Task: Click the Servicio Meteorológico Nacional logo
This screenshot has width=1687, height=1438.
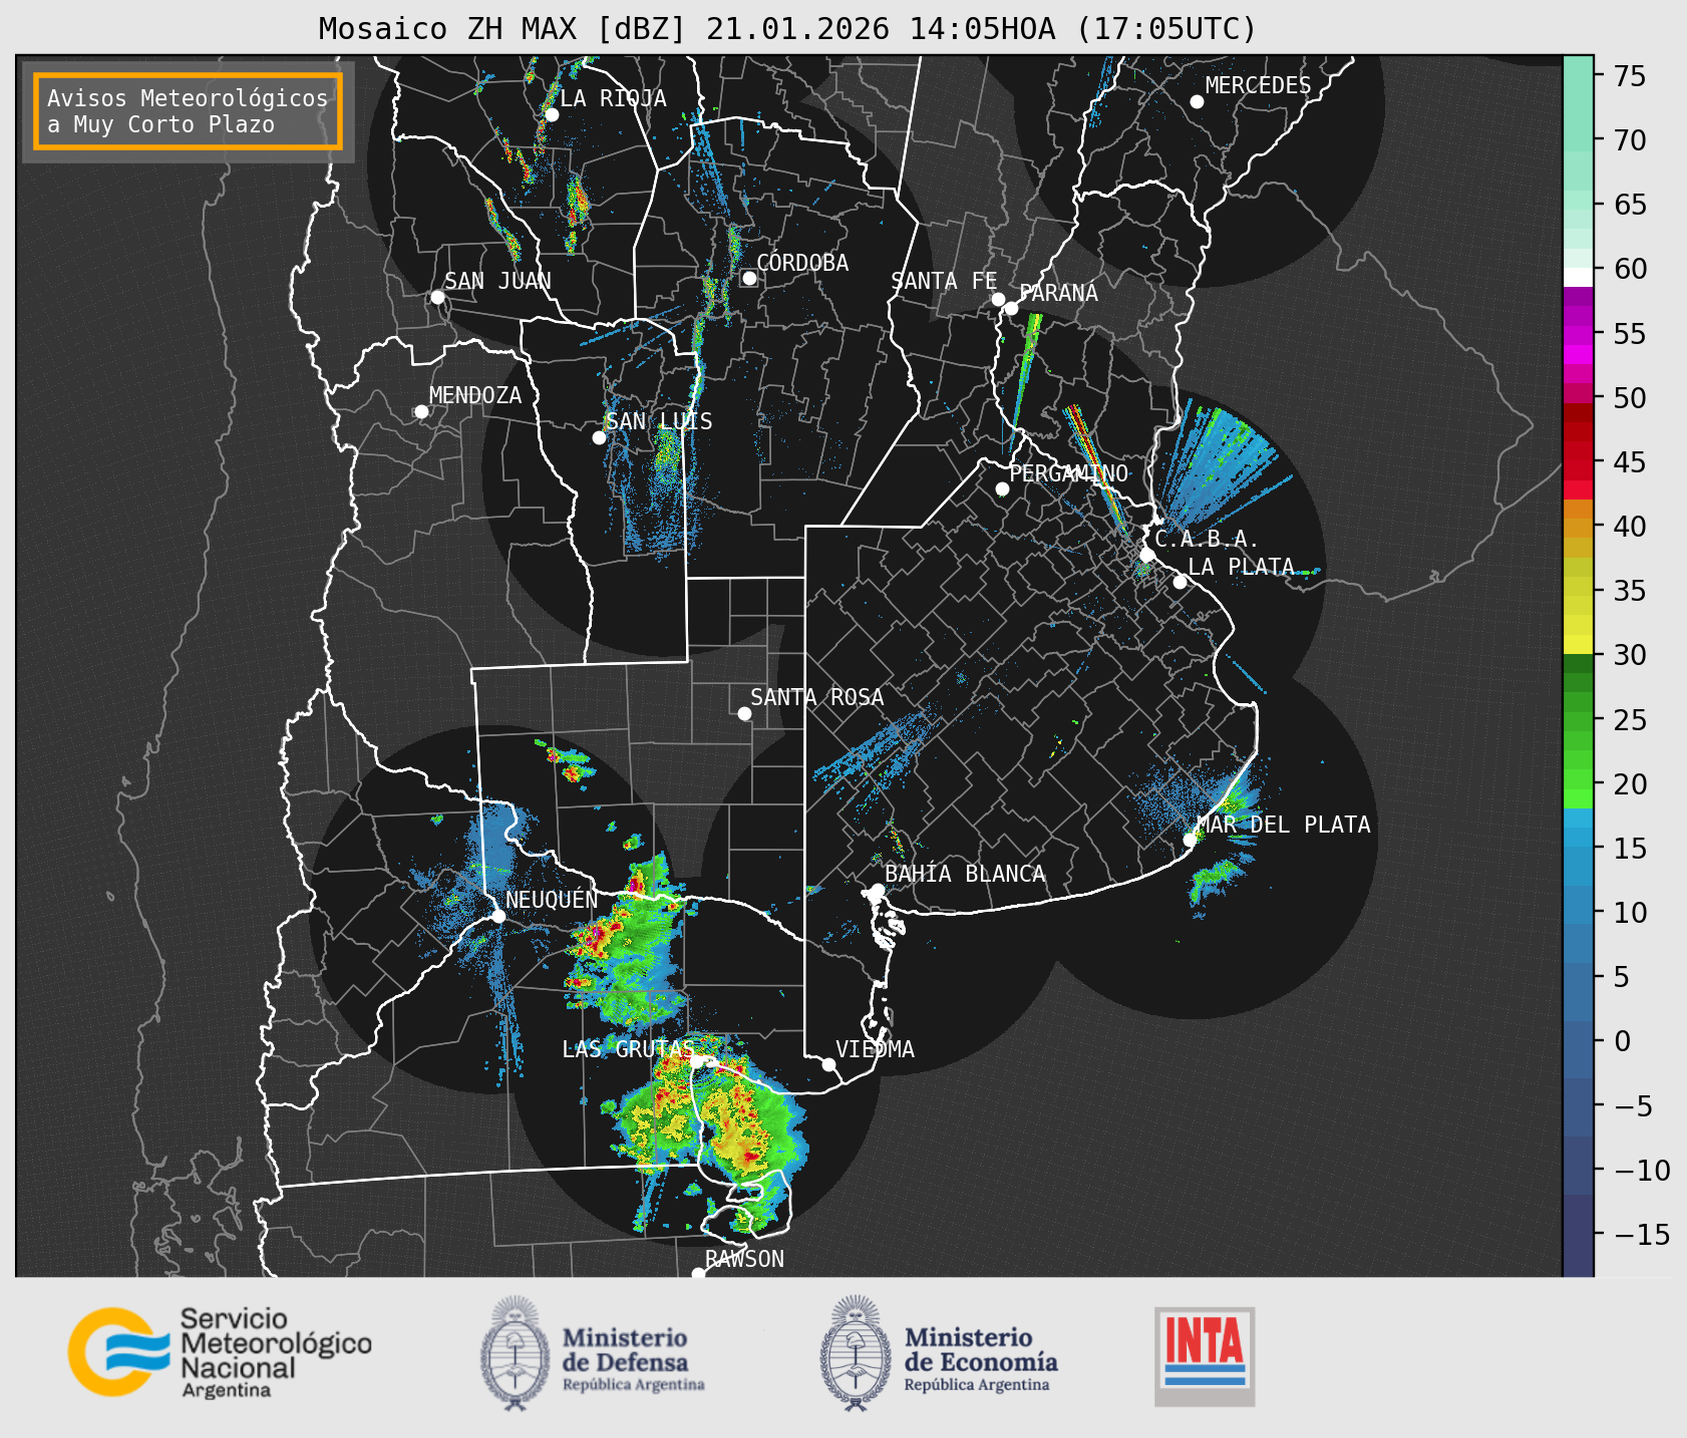Action: tap(219, 1352)
